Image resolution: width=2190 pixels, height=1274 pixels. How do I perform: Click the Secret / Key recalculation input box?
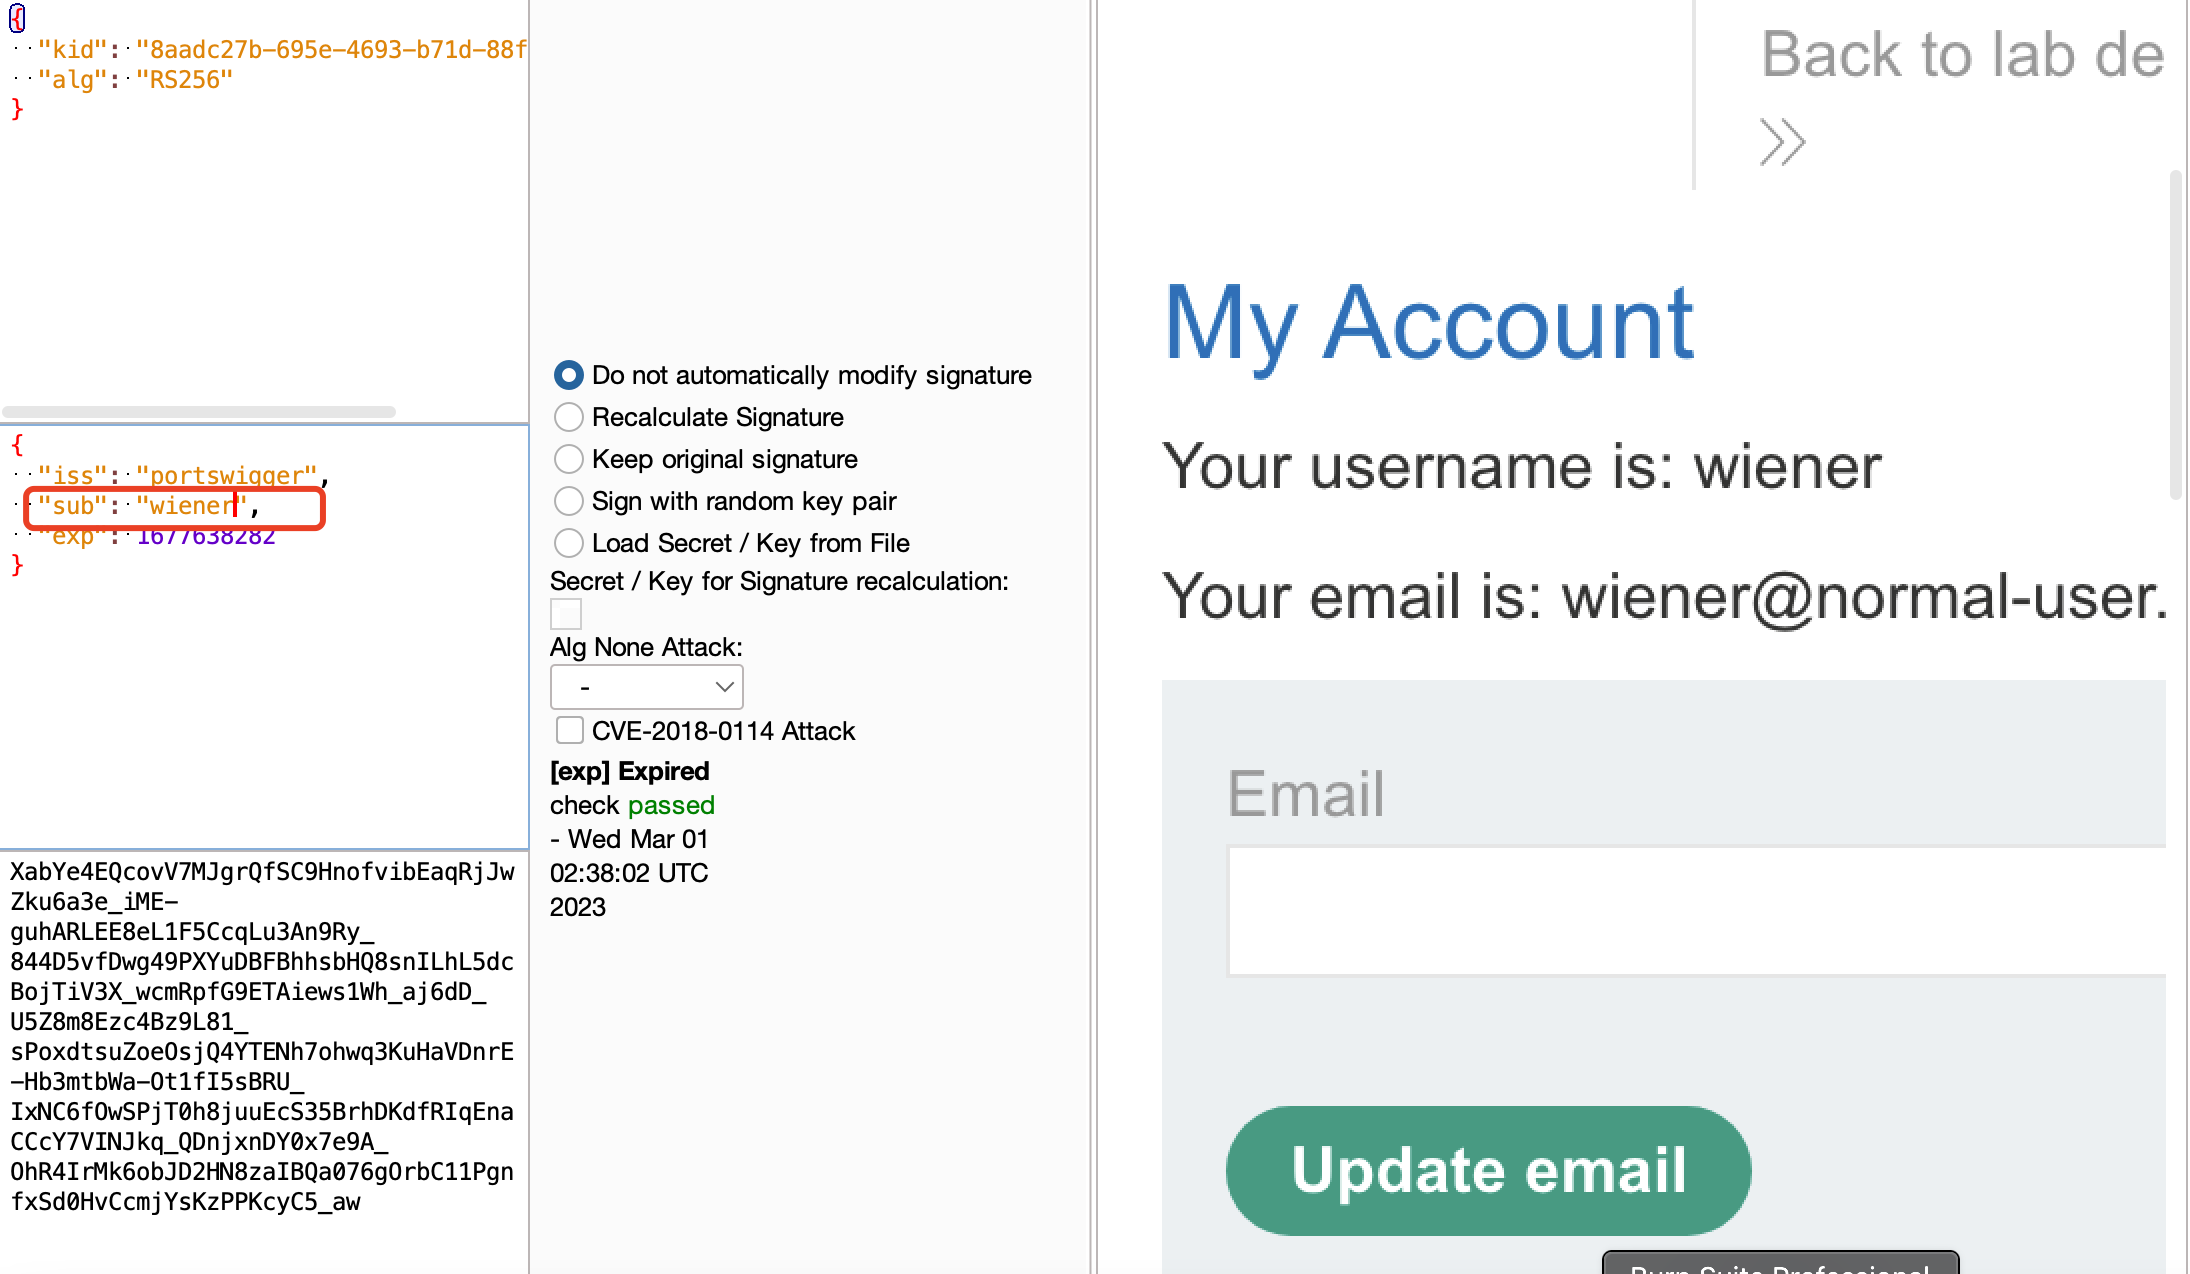(x=566, y=614)
